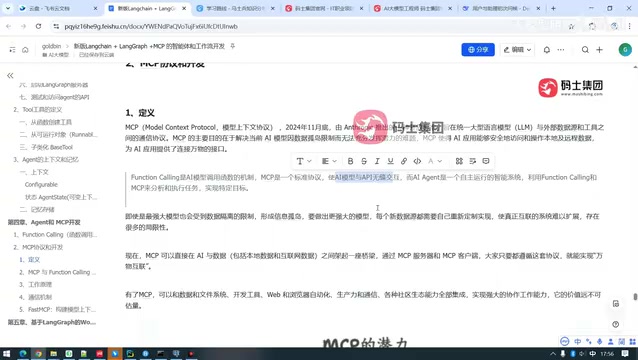Image resolution: width=638 pixels, height=360 pixels.
Task: Apply italic from the floating toolbar
Action: tap(377, 161)
